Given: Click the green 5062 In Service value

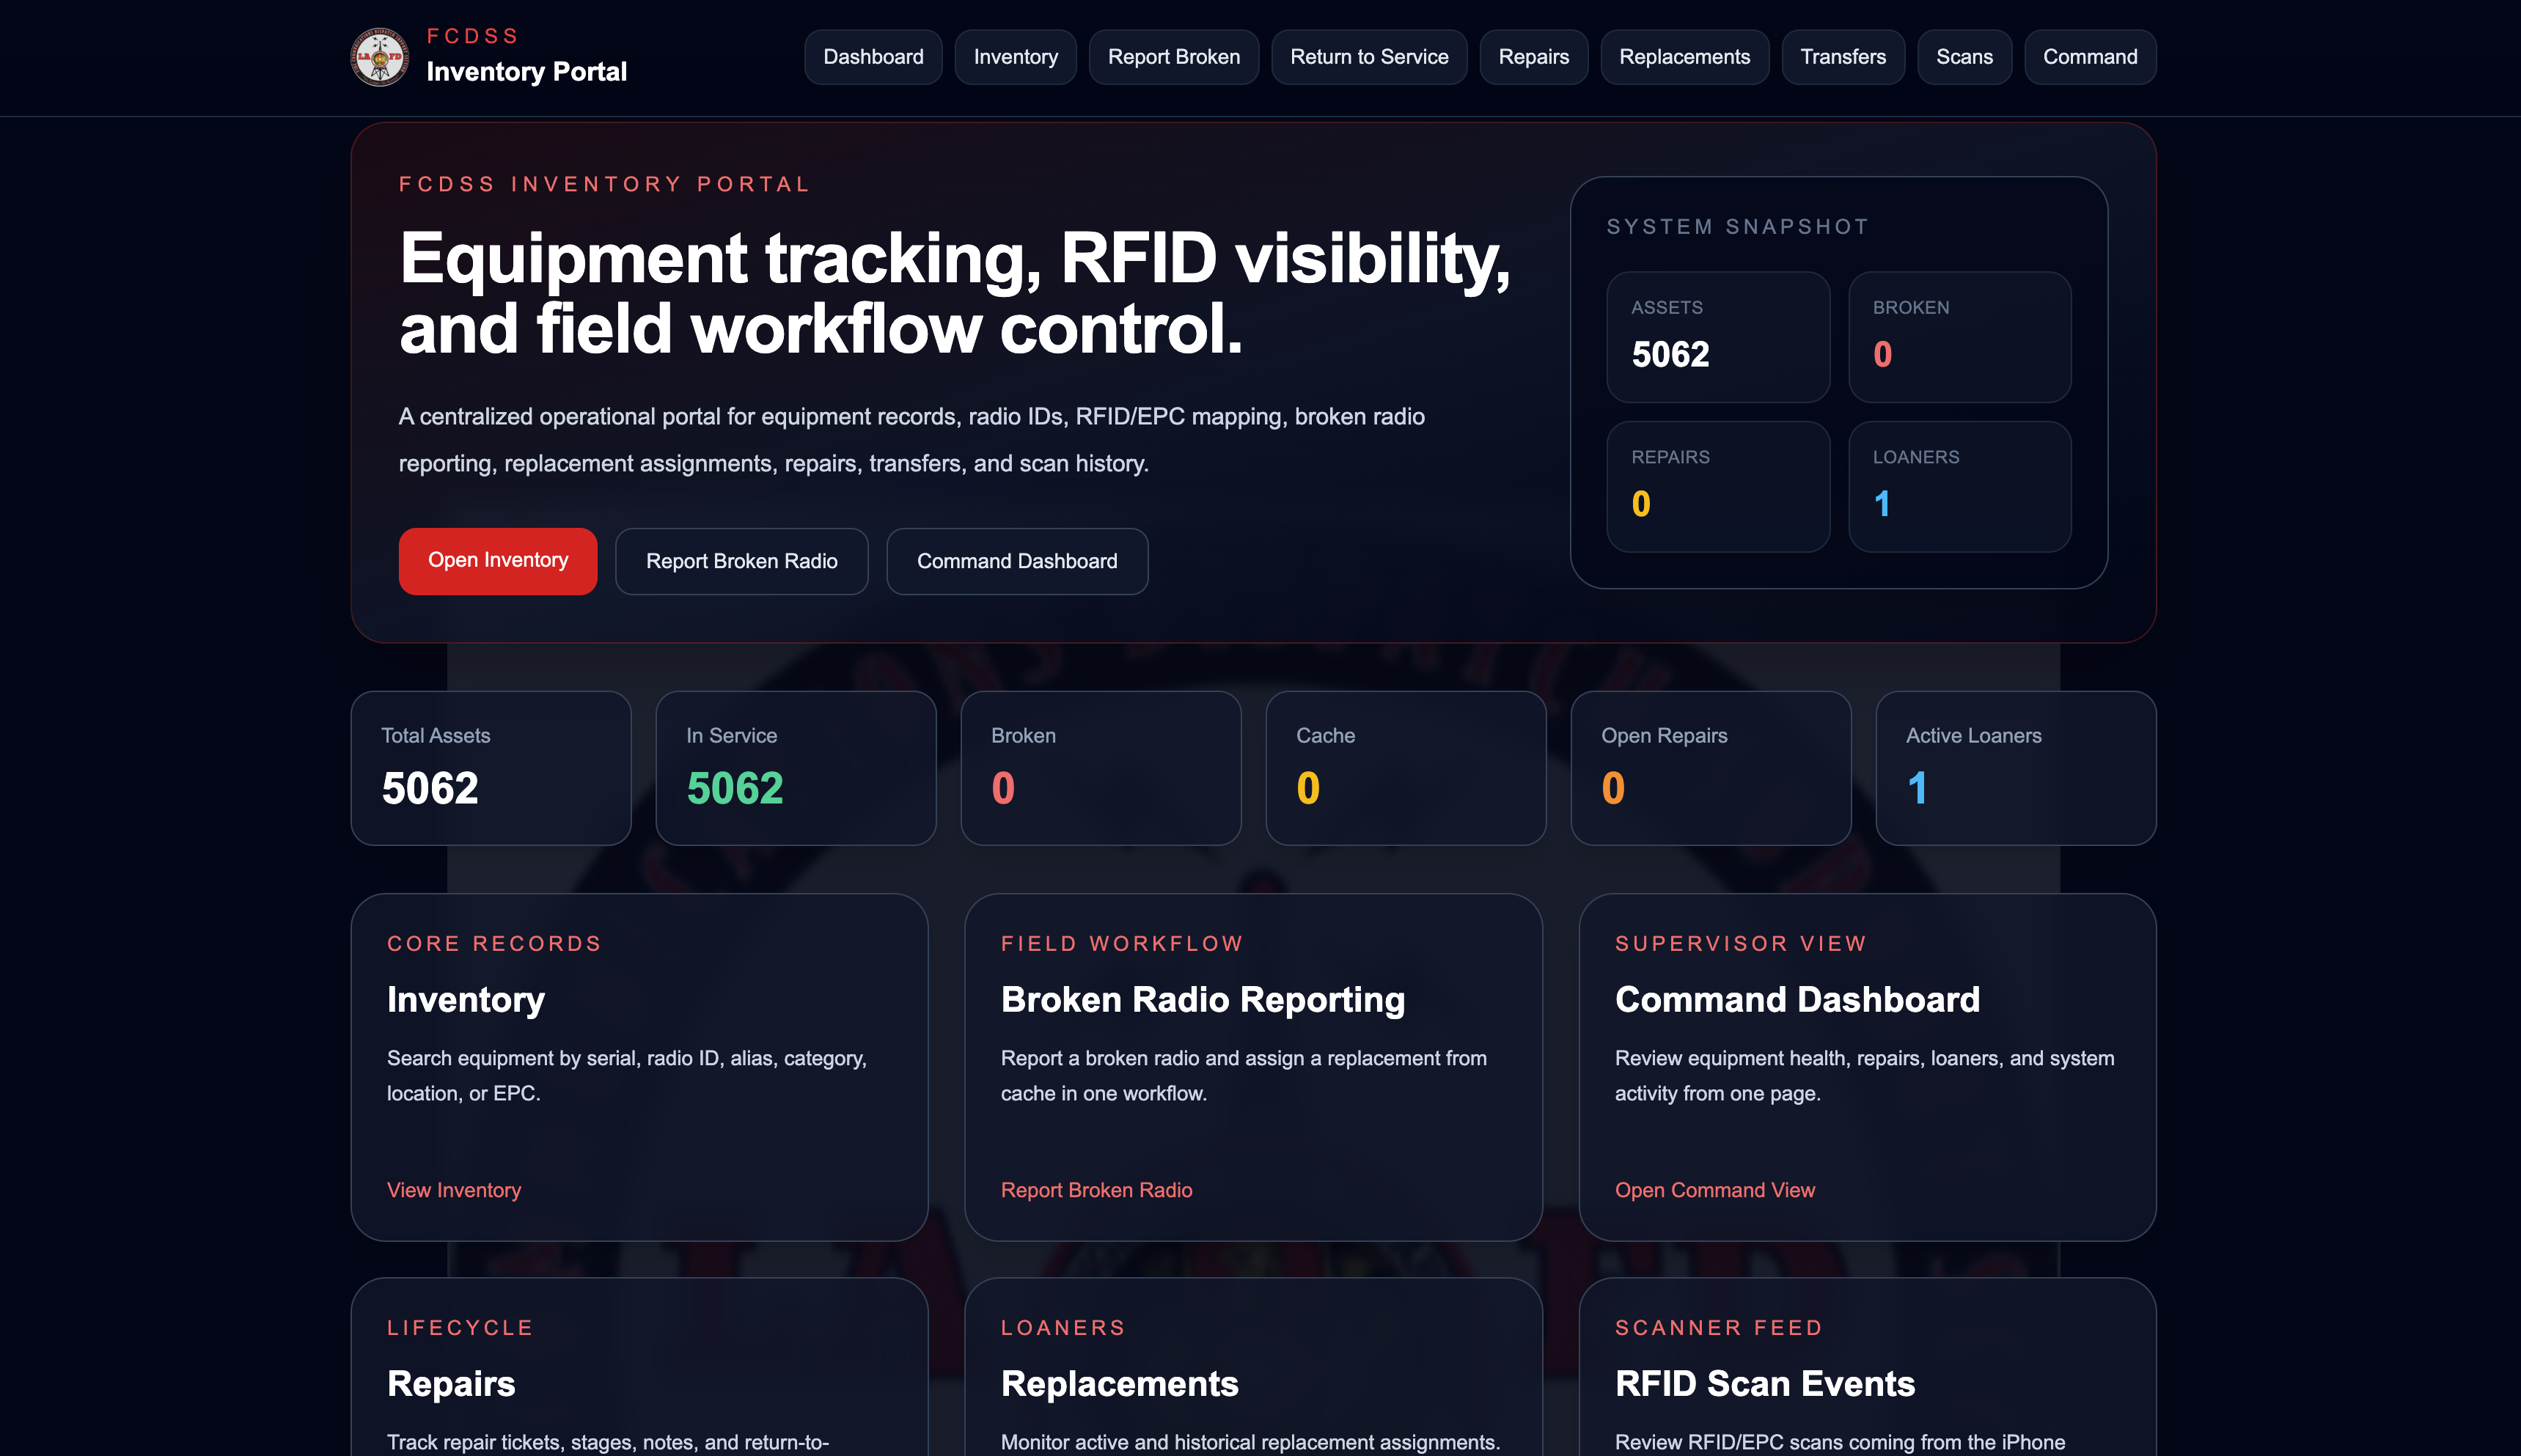Looking at the screenshot, I should point(735,788).
